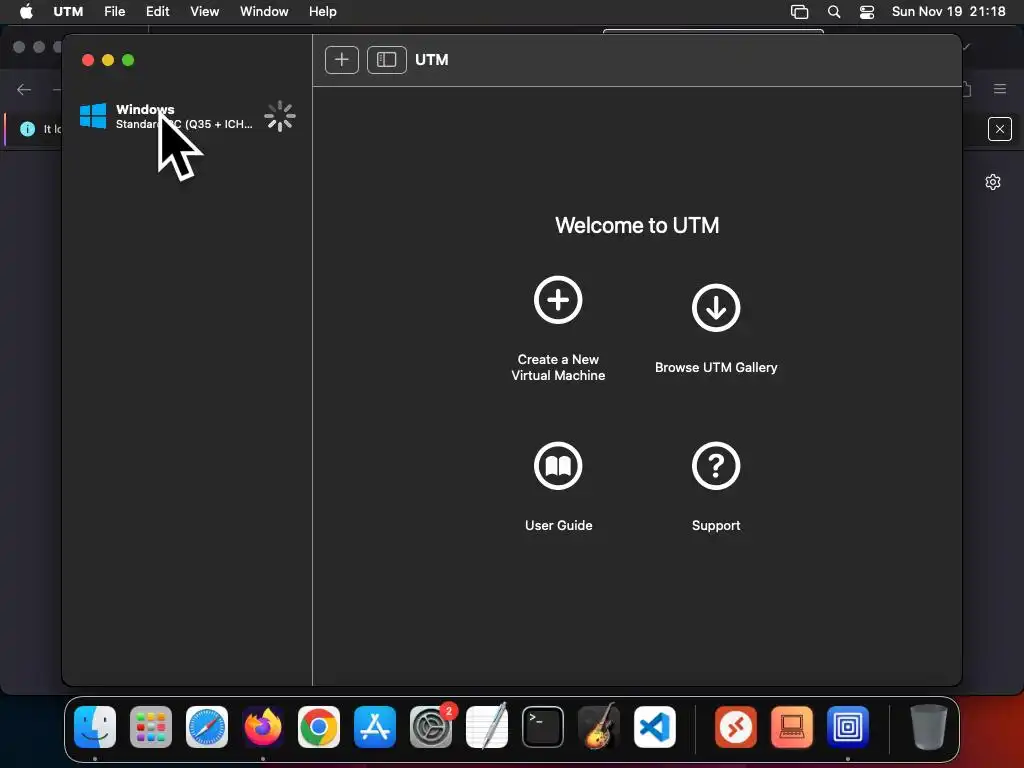Minimize the UTM window with yellow button
The height and width of the screenshot is (768, 1024).
click(108, 60)
